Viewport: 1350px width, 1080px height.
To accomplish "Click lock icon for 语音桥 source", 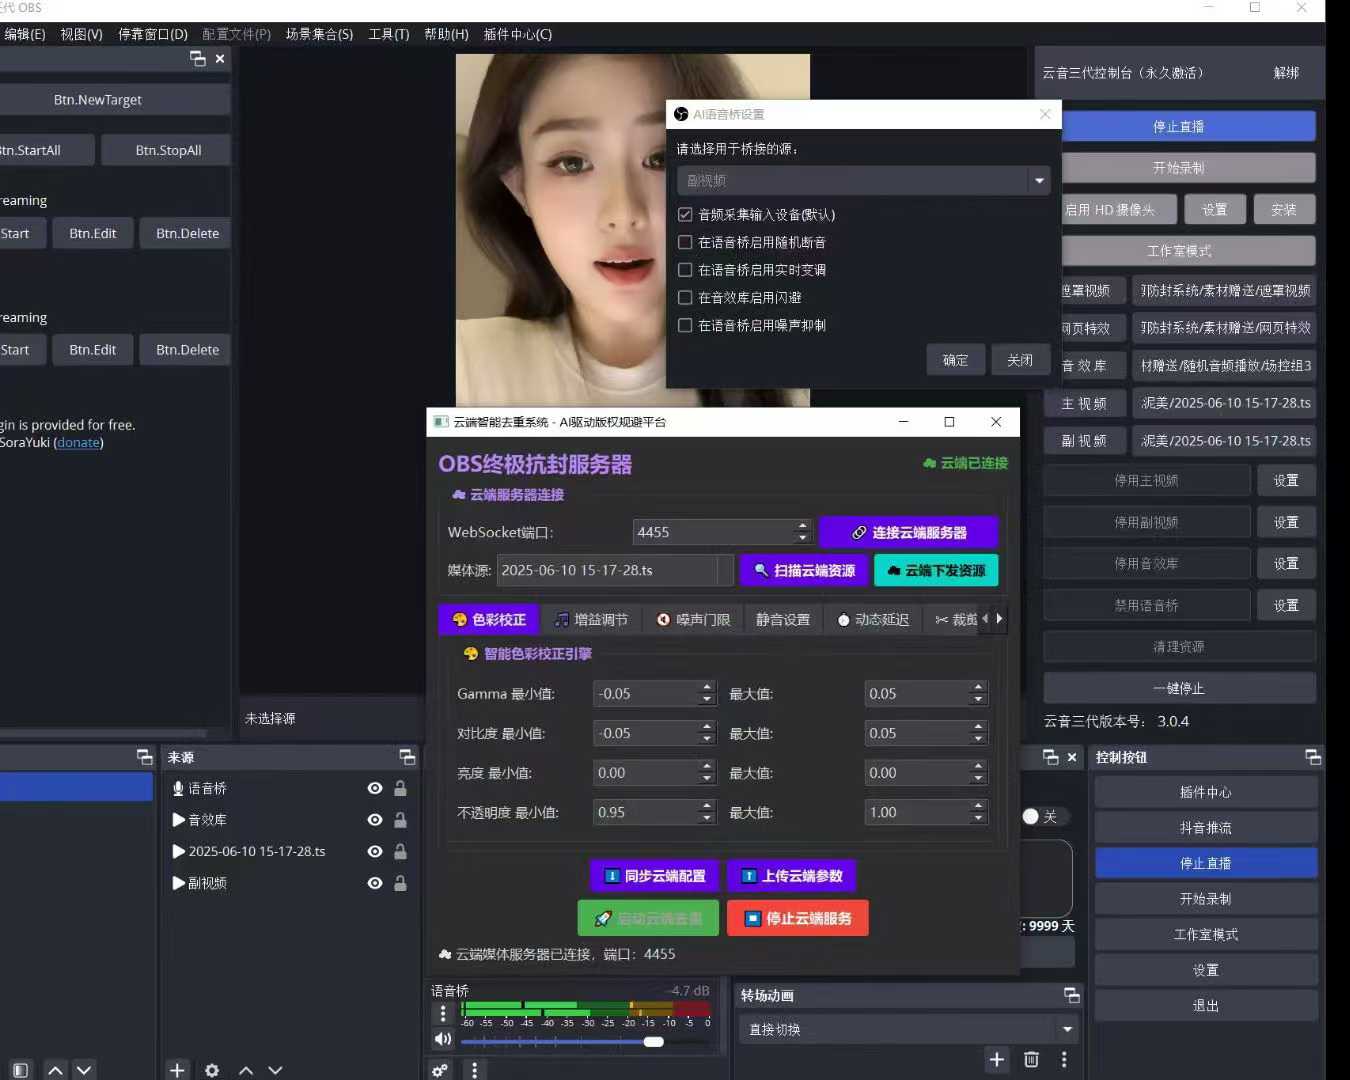I will (x=400, y=788).
